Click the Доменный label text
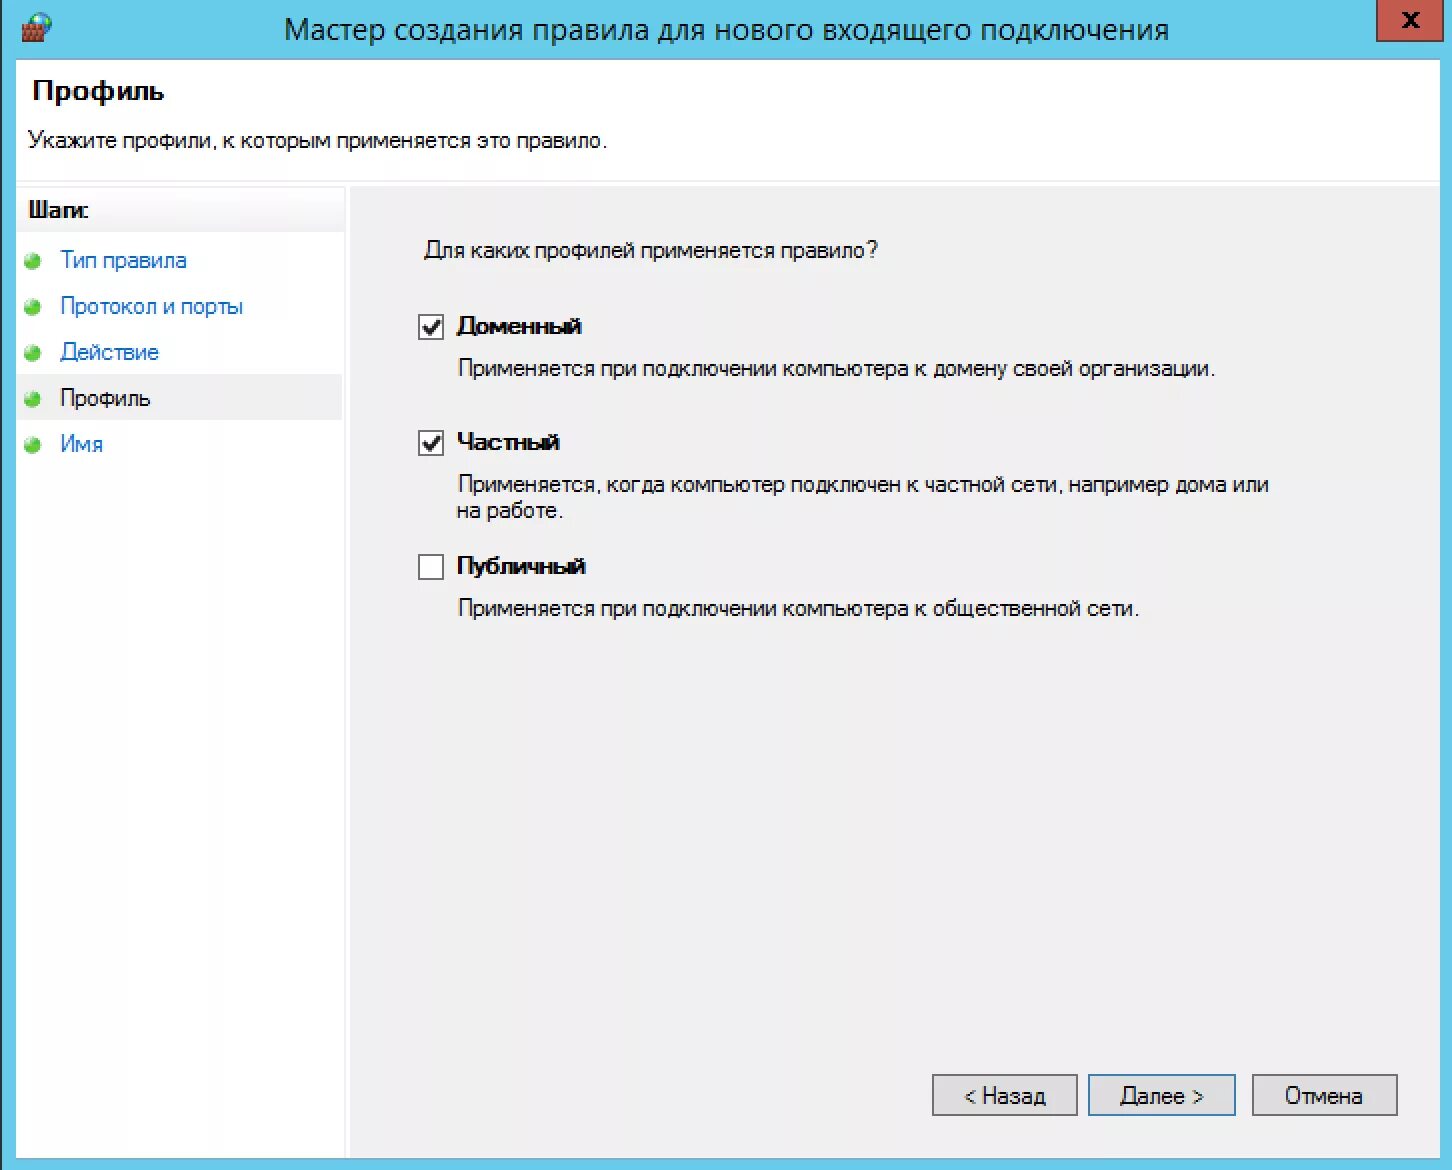 point(519,326)
